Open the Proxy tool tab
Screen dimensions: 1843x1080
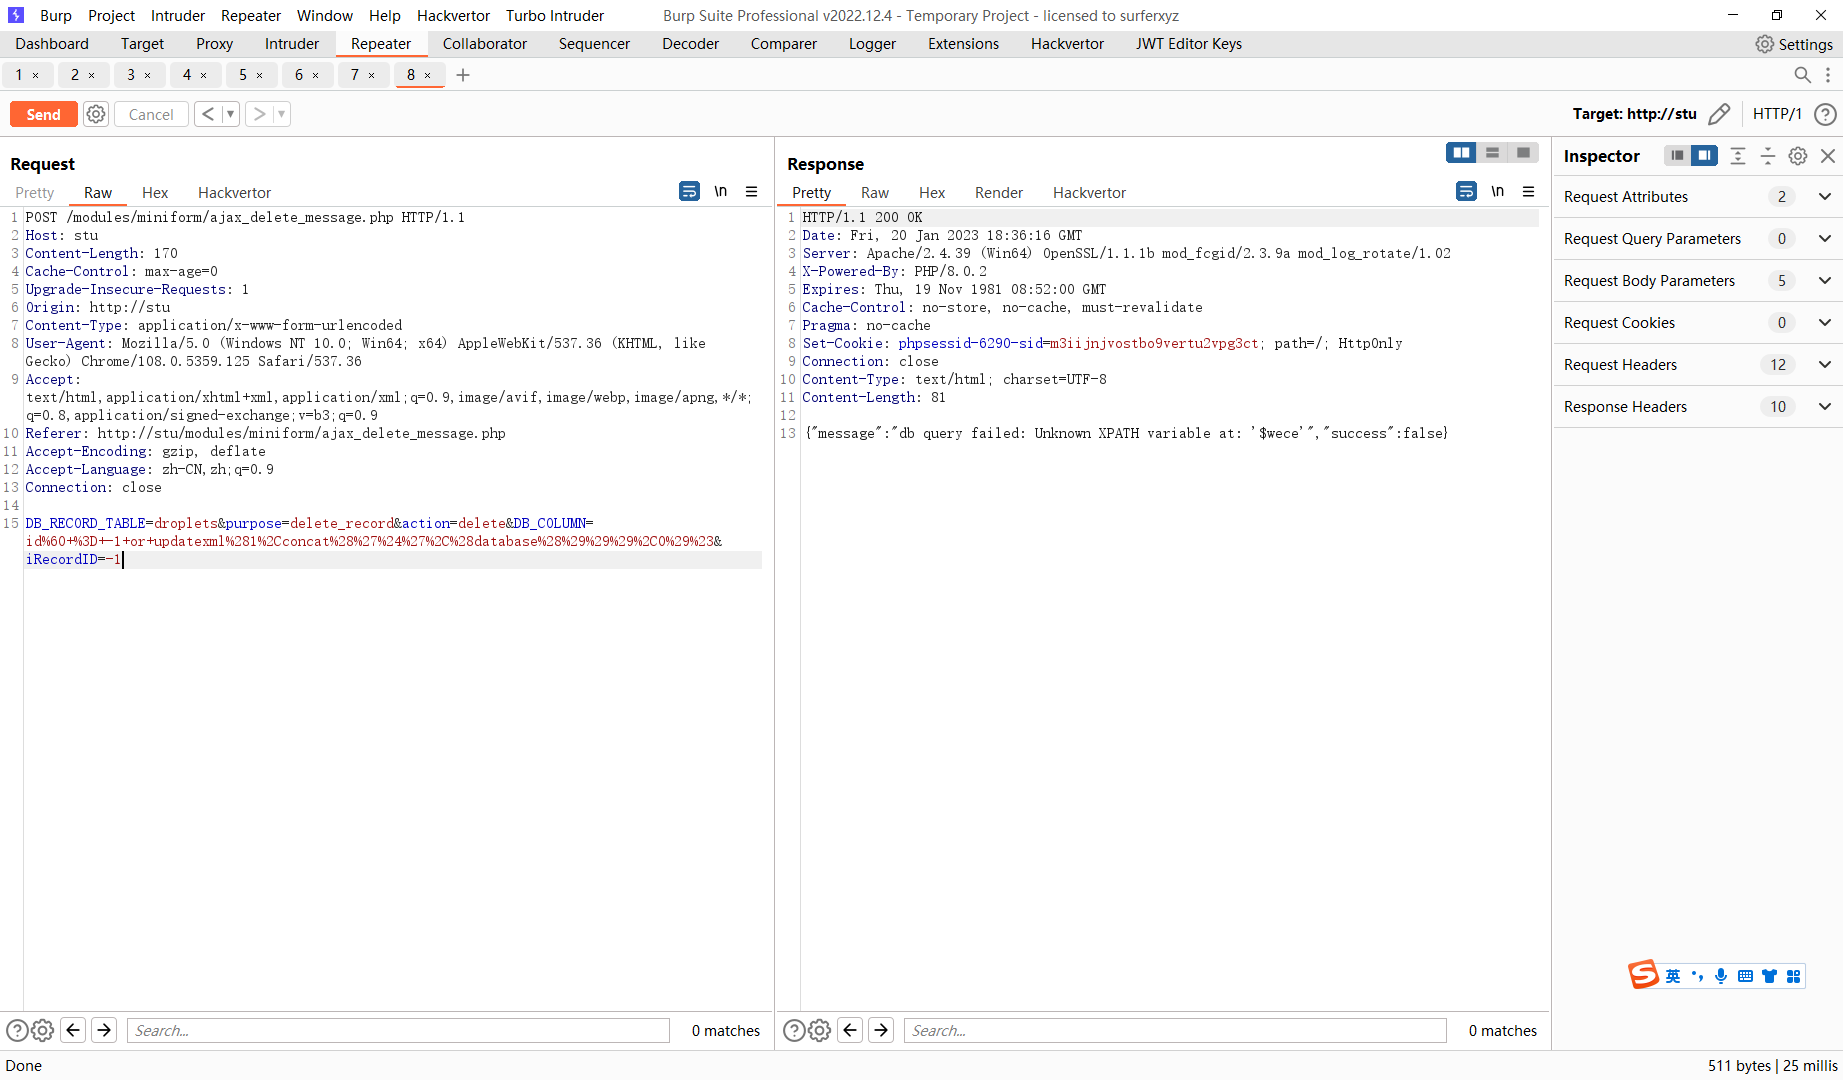coord(214,44)
